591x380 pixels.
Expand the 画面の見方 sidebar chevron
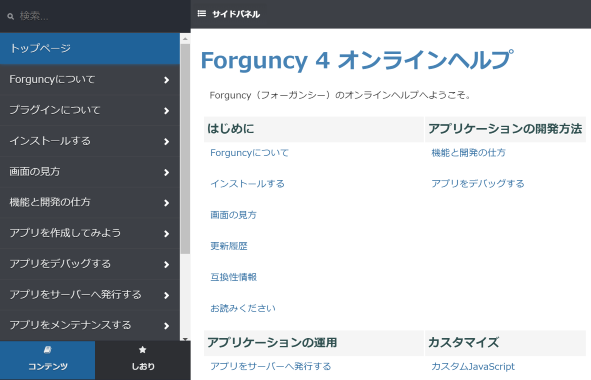pyautogui.click(x=166, y=173)
